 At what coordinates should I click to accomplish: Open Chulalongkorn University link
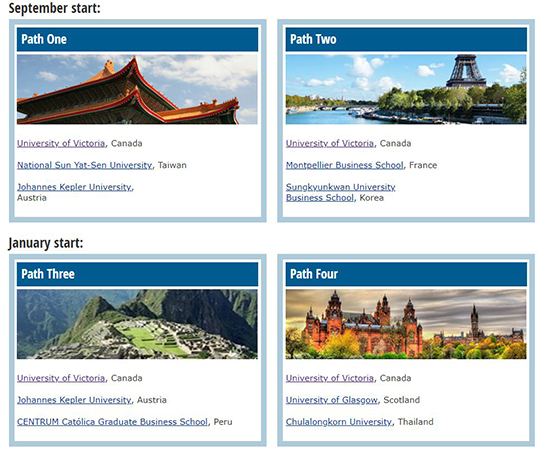coord(339,422)
